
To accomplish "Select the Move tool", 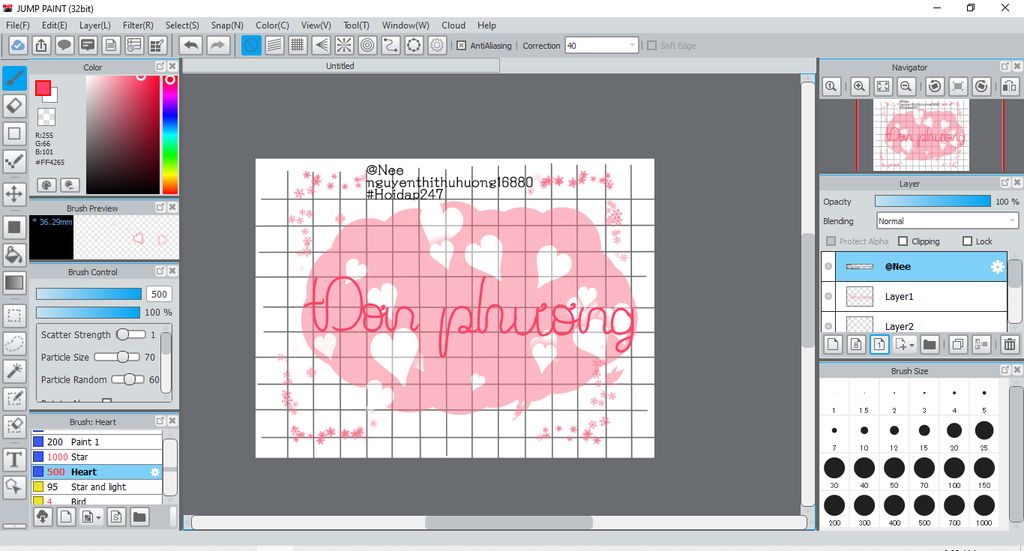I will (14, 194).
